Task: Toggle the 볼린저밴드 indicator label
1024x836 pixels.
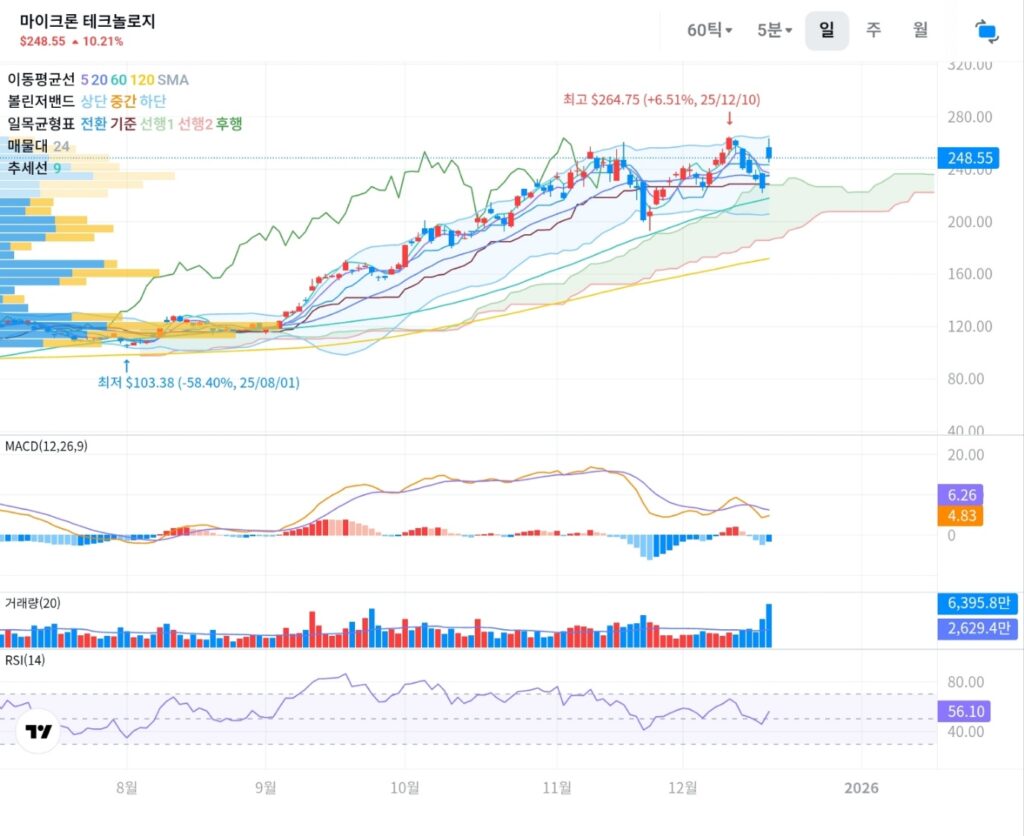Action: click(41, 101)
